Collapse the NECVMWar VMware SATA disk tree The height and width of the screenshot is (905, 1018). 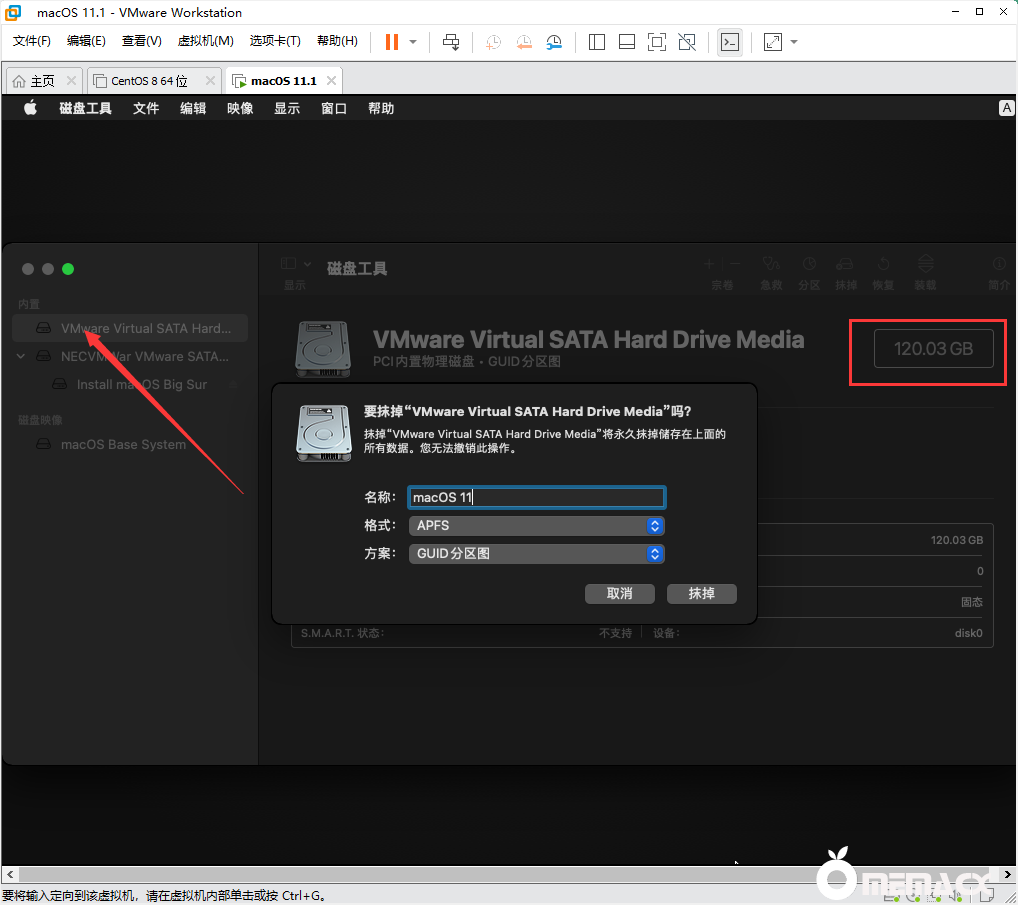pos(22,356)
